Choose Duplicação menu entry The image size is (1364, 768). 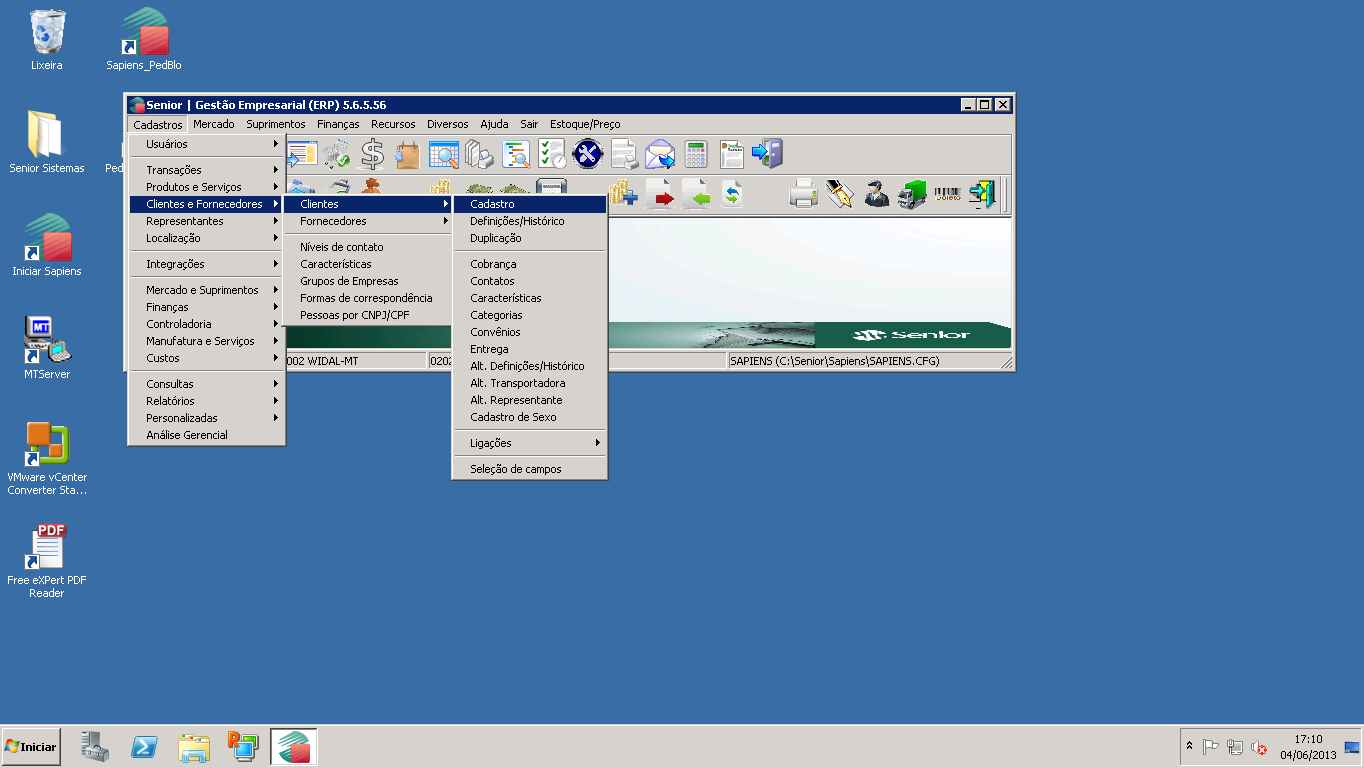(530, 238)
